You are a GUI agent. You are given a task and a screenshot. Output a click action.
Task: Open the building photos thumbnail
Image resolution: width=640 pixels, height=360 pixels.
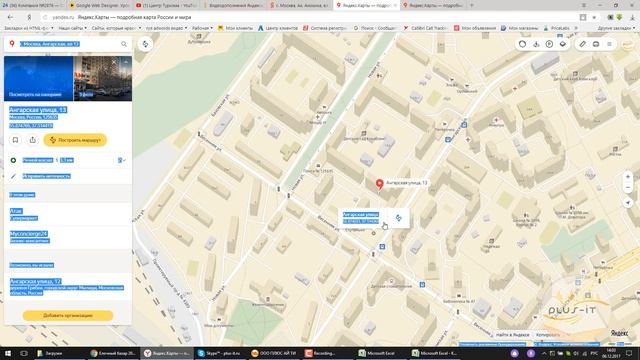point(102,78)
